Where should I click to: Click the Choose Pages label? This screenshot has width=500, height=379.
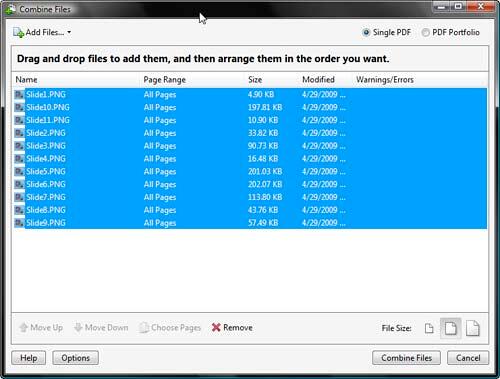pyautogui.click(x=176, y=328)
